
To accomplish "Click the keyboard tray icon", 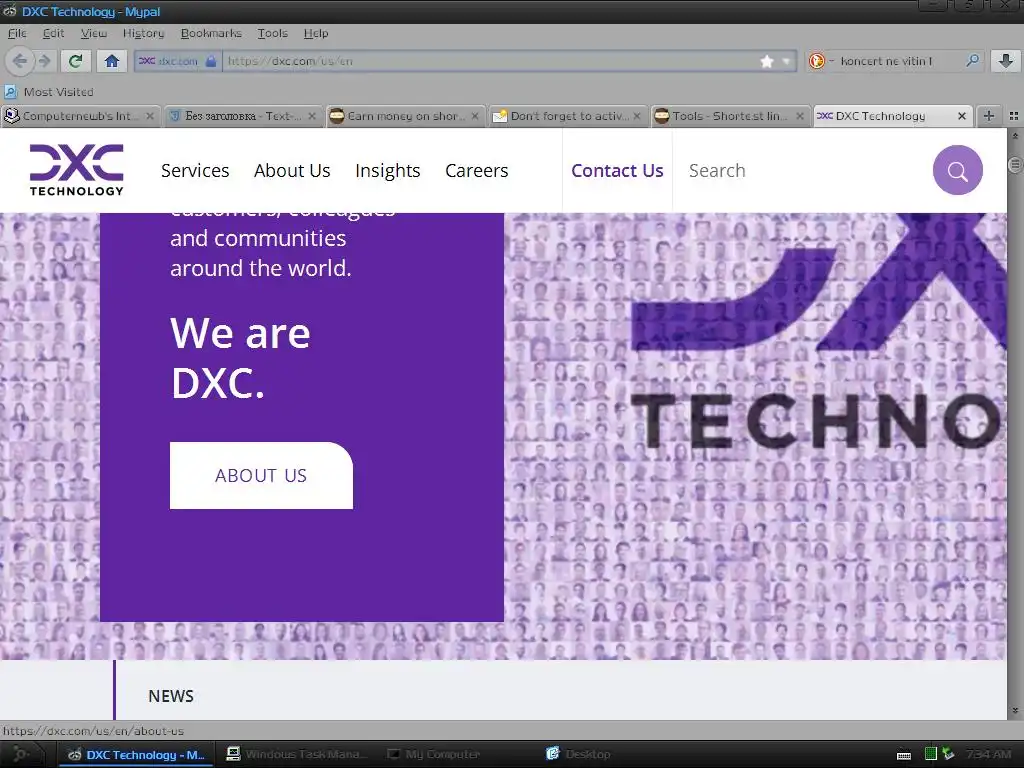I will click(x=904, y=756).
